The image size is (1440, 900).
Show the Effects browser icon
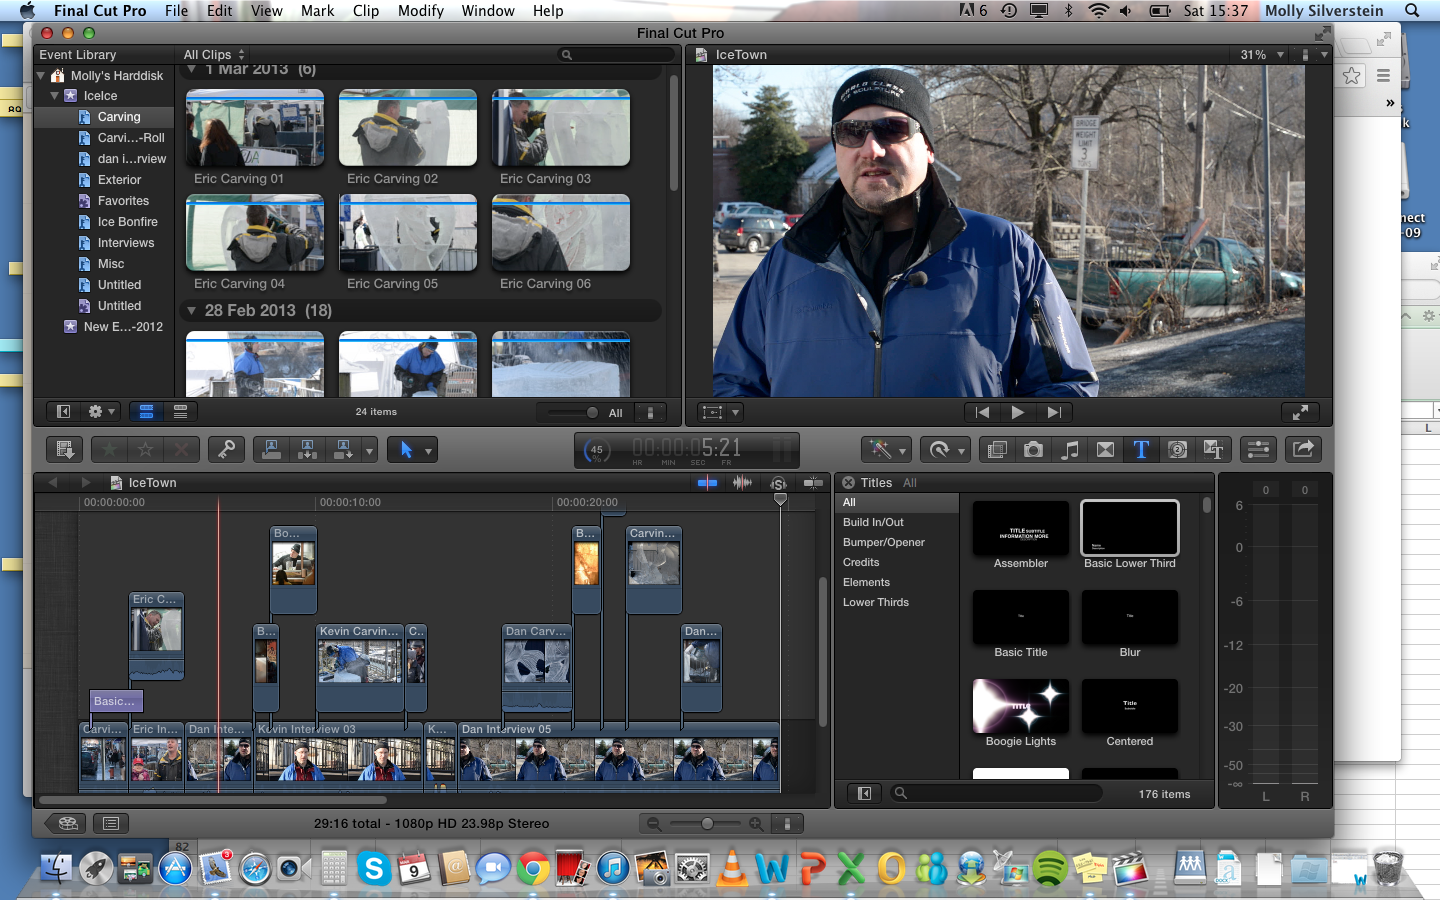(x=997, y=450)
